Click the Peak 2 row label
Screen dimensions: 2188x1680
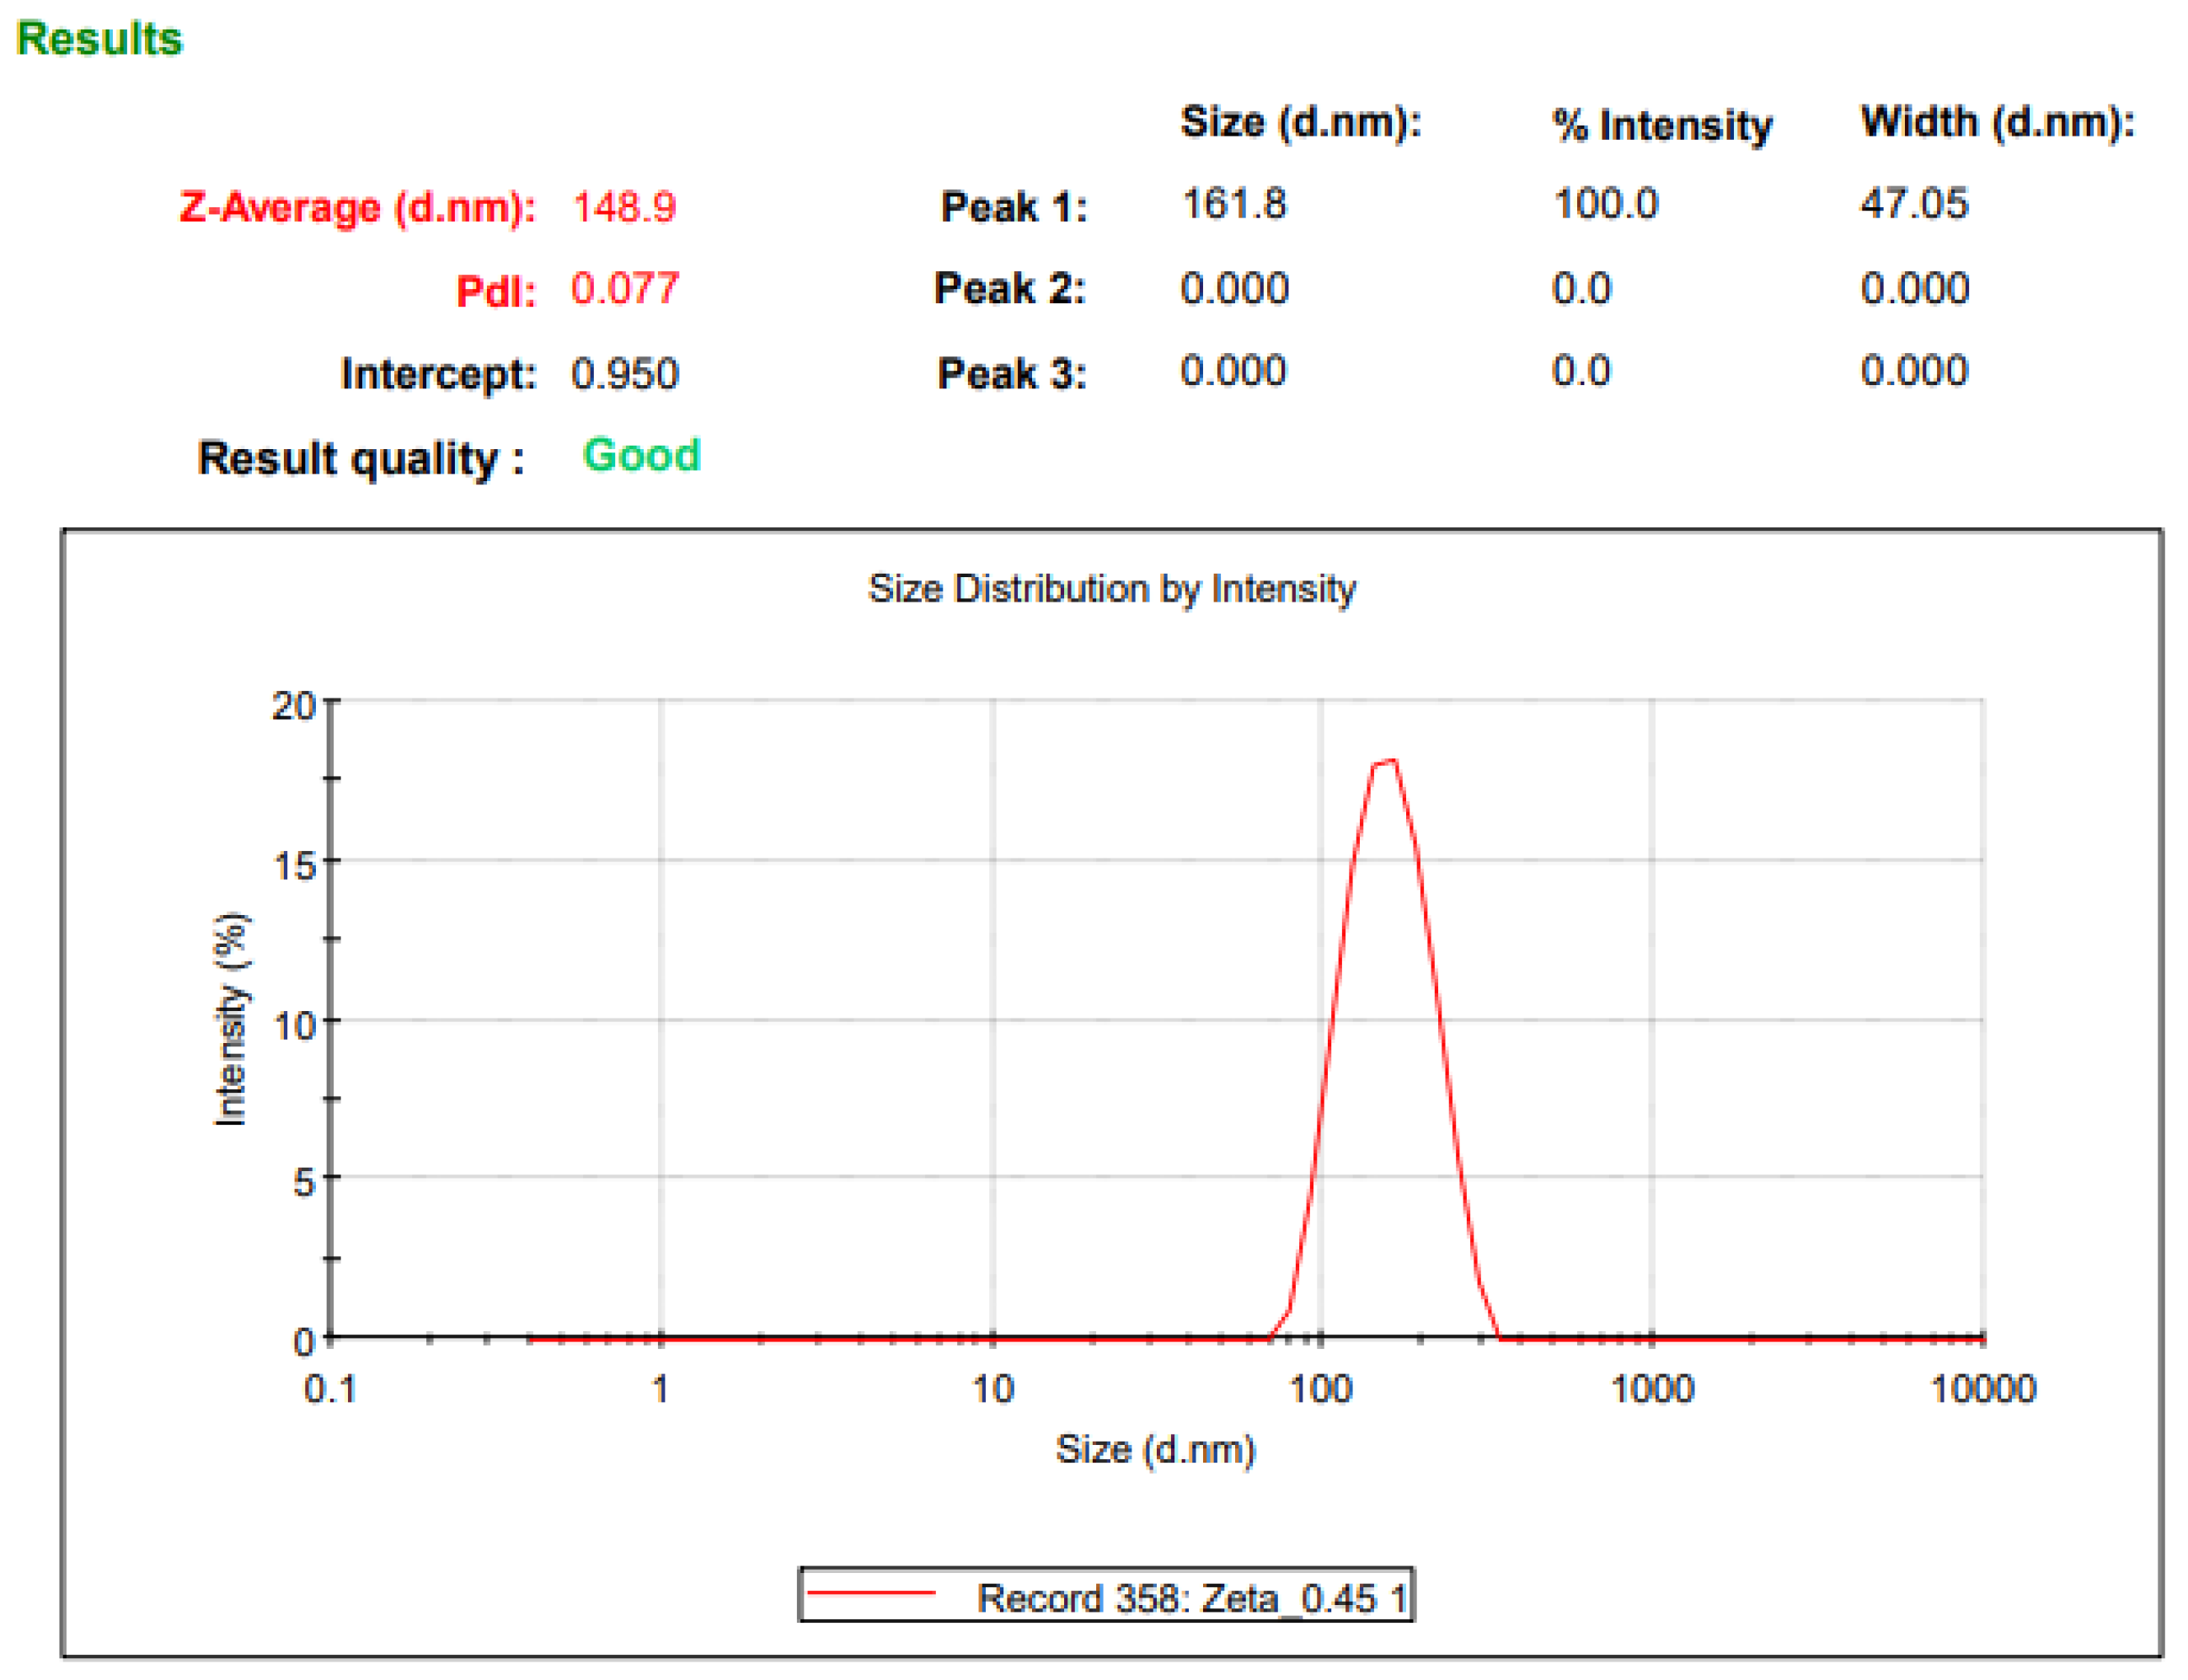pos(1009,289)
